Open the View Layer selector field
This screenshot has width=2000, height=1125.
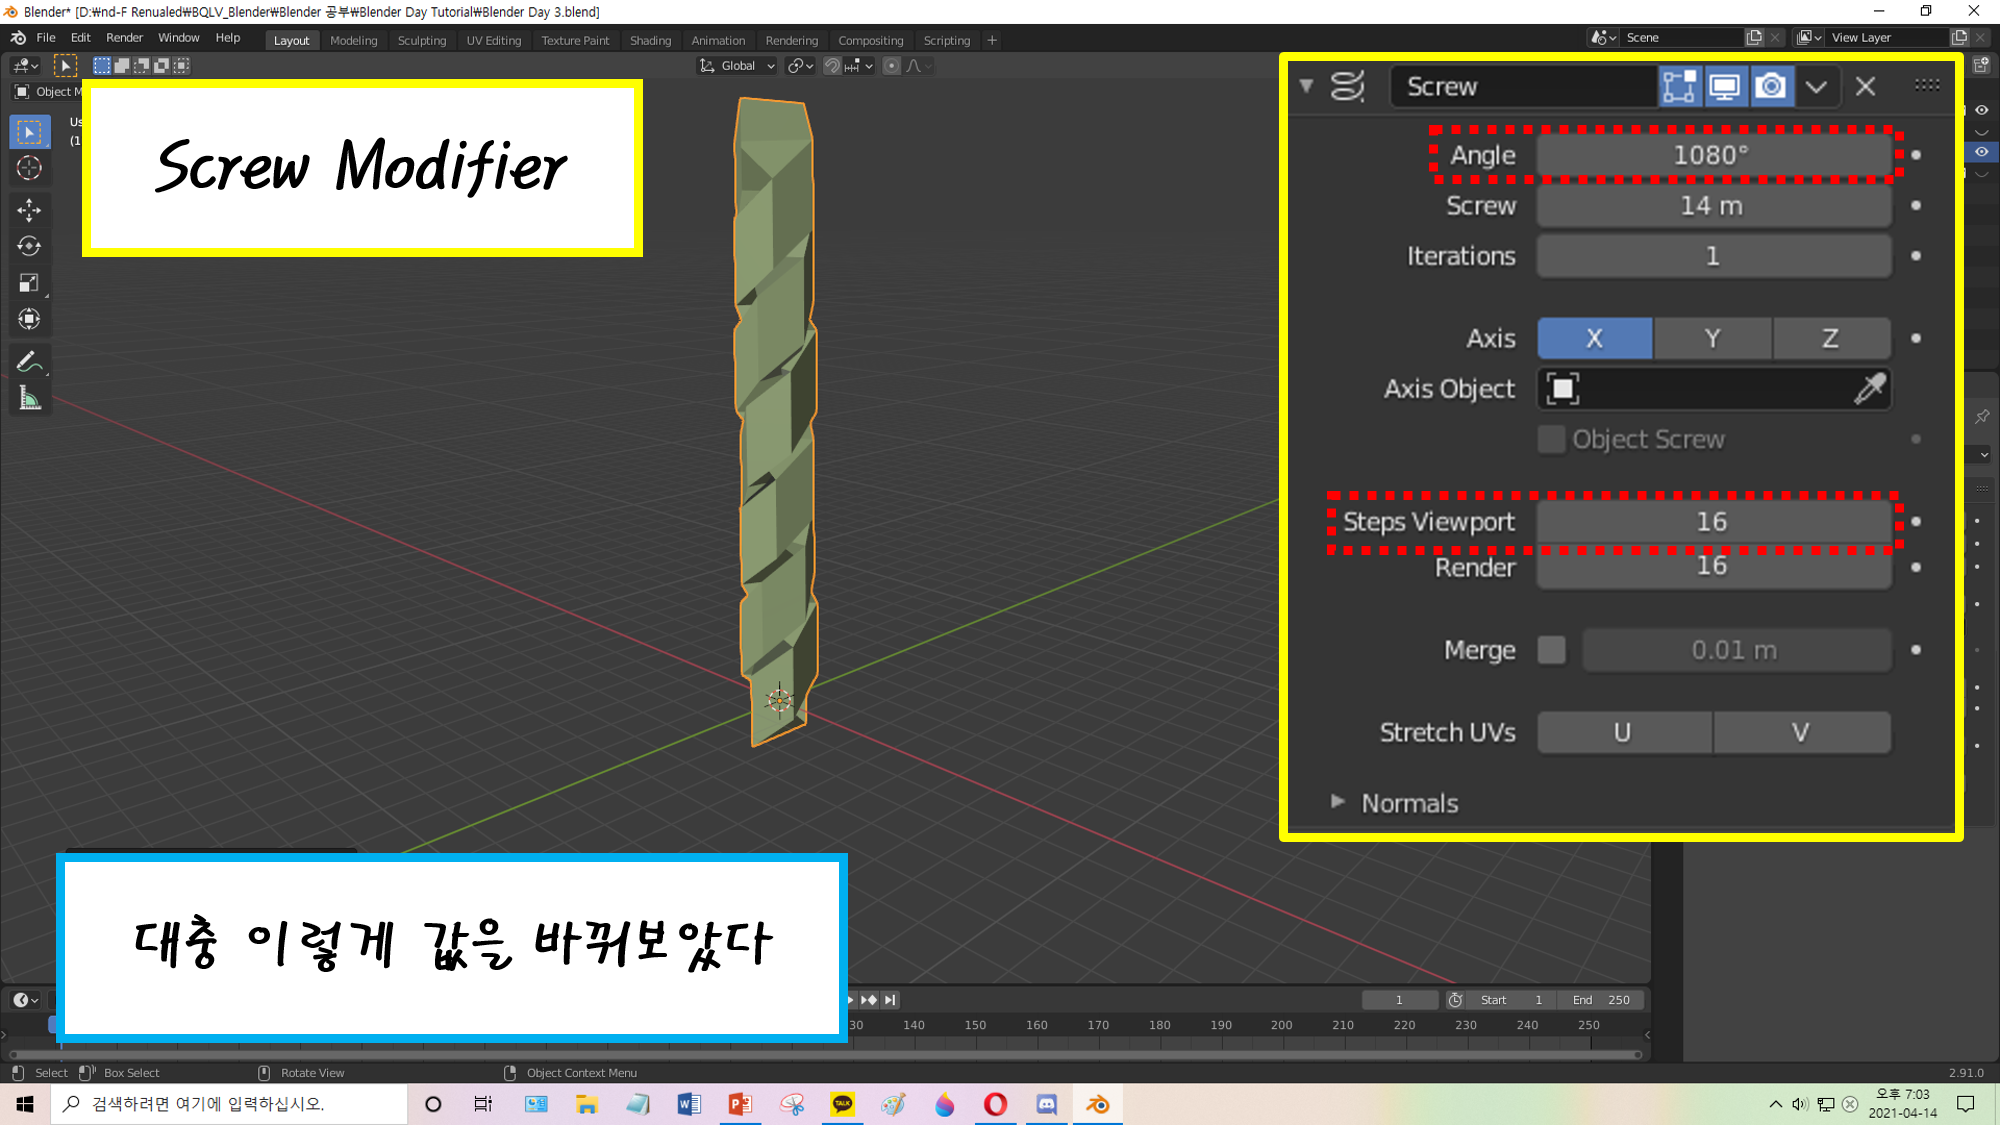[x=1888, y=38]
